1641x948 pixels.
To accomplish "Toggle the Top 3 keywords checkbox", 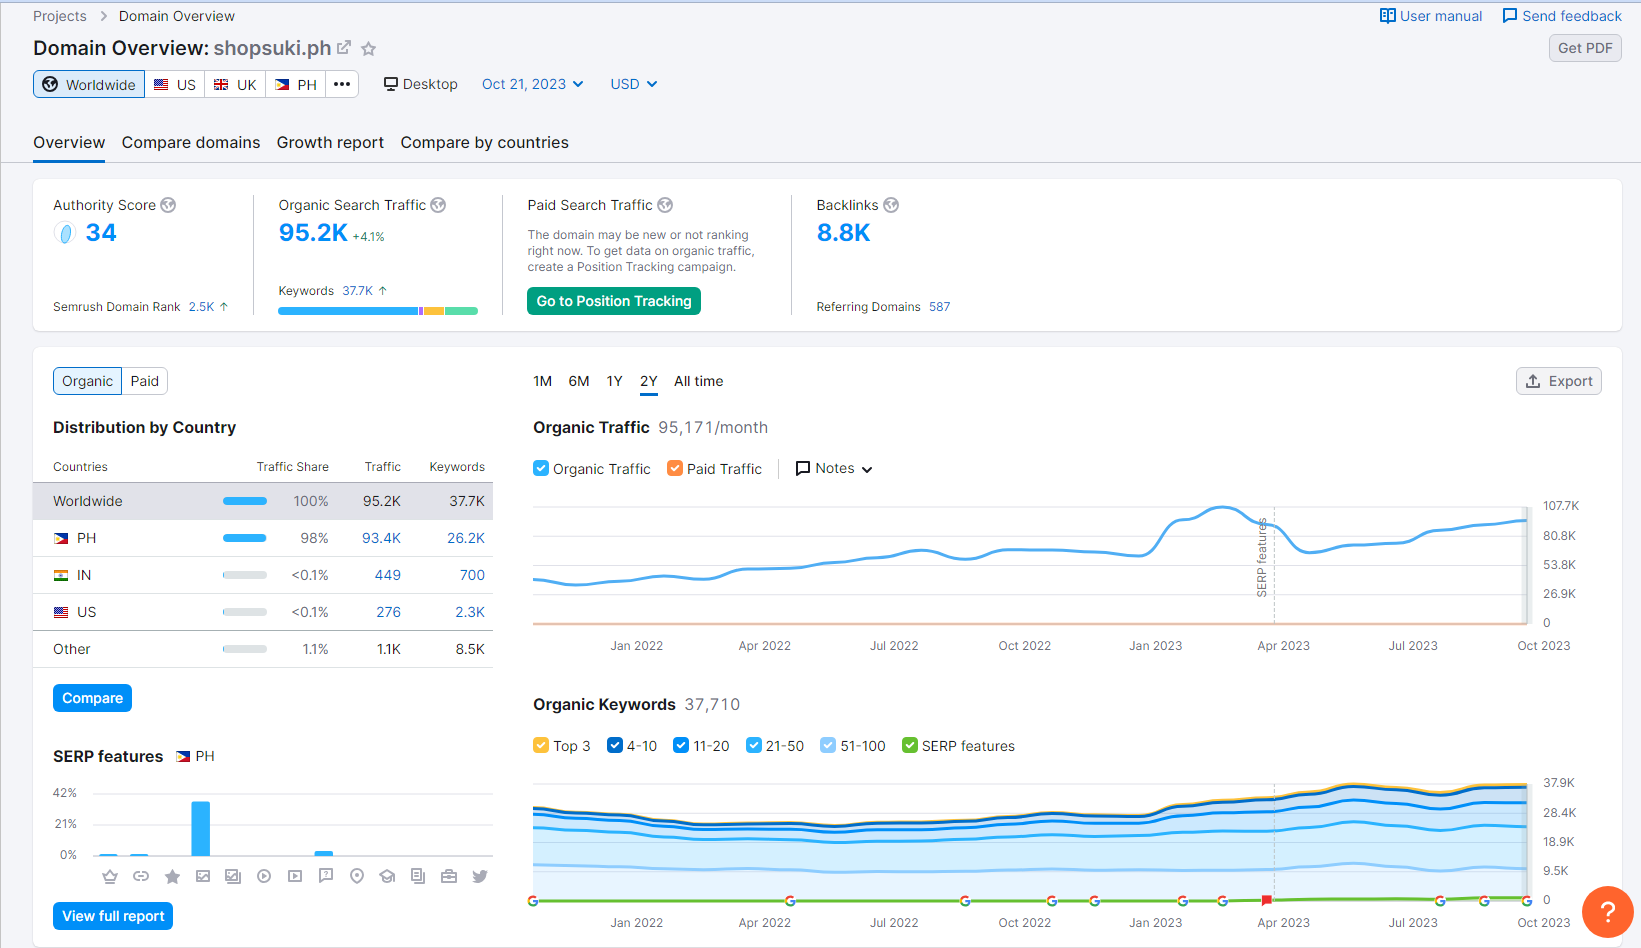I will (541, 745).
